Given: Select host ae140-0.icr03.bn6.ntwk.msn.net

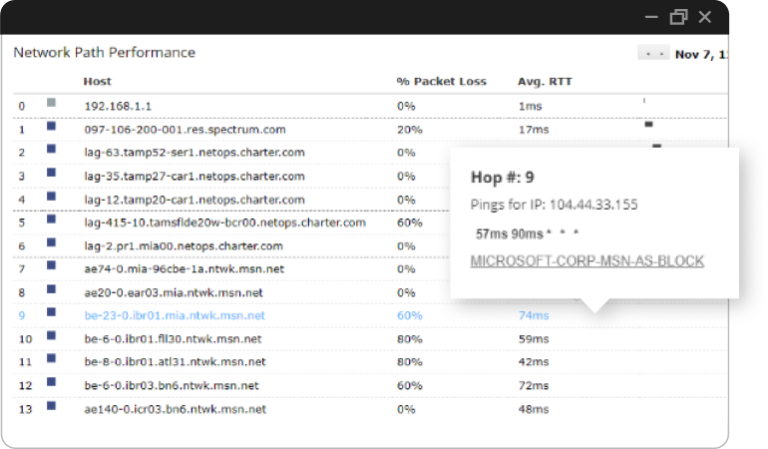Looking at the screenshot, I should click(x=175, y=409).
